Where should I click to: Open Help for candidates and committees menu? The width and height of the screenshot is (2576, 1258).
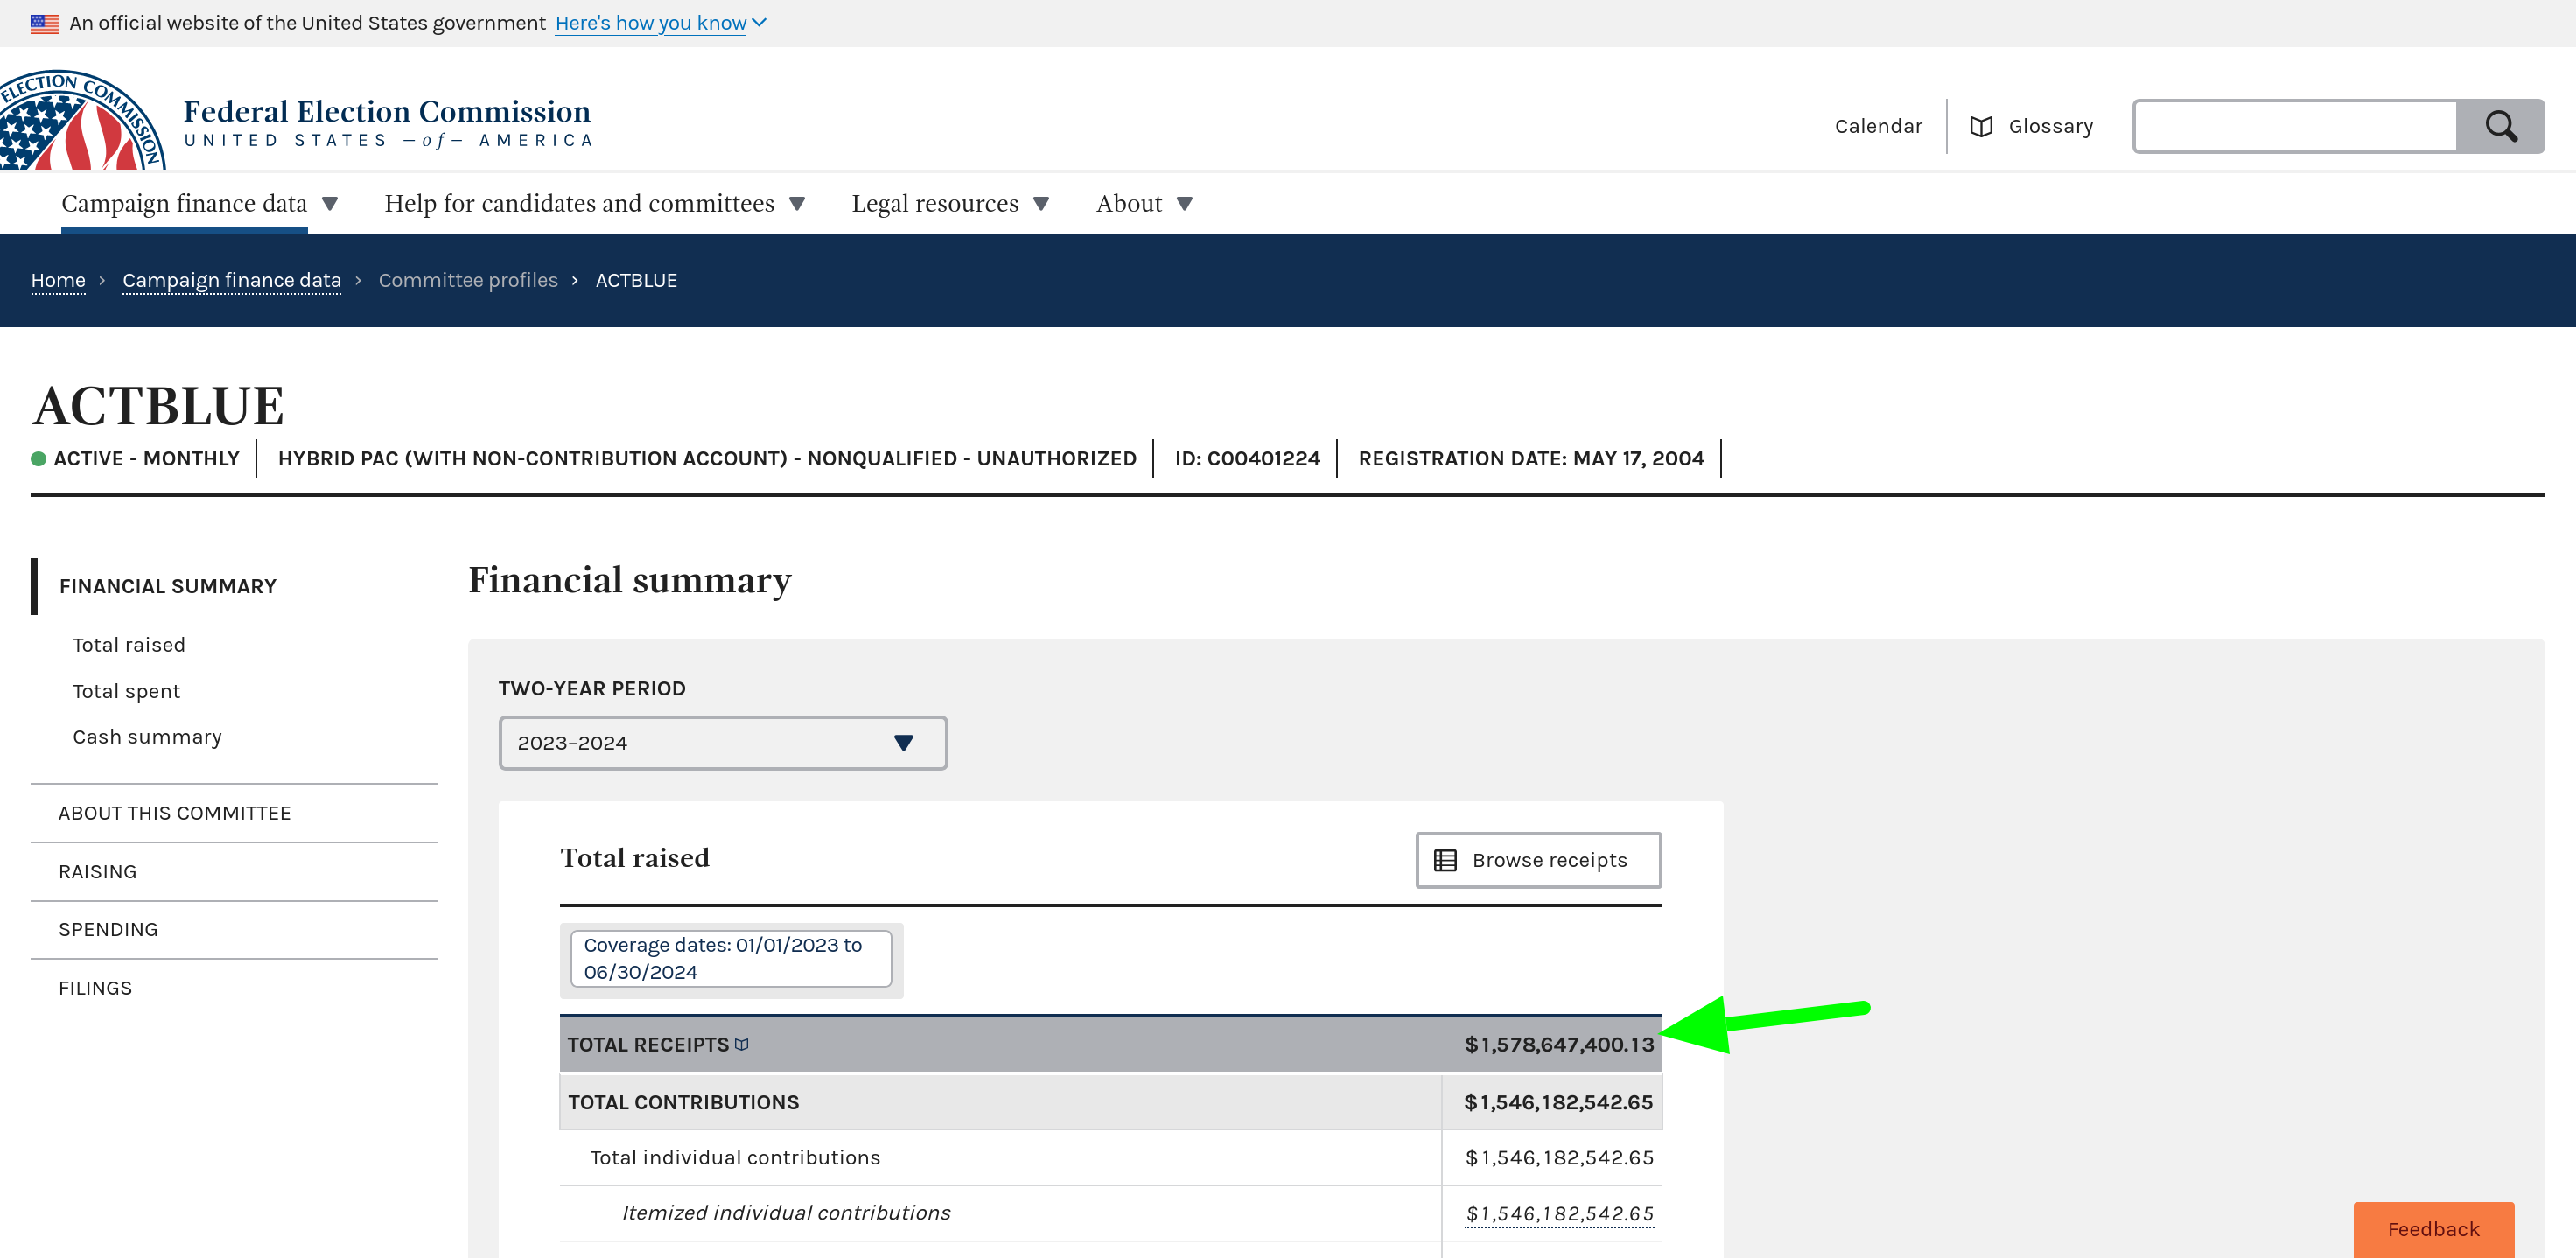(579, 203)
